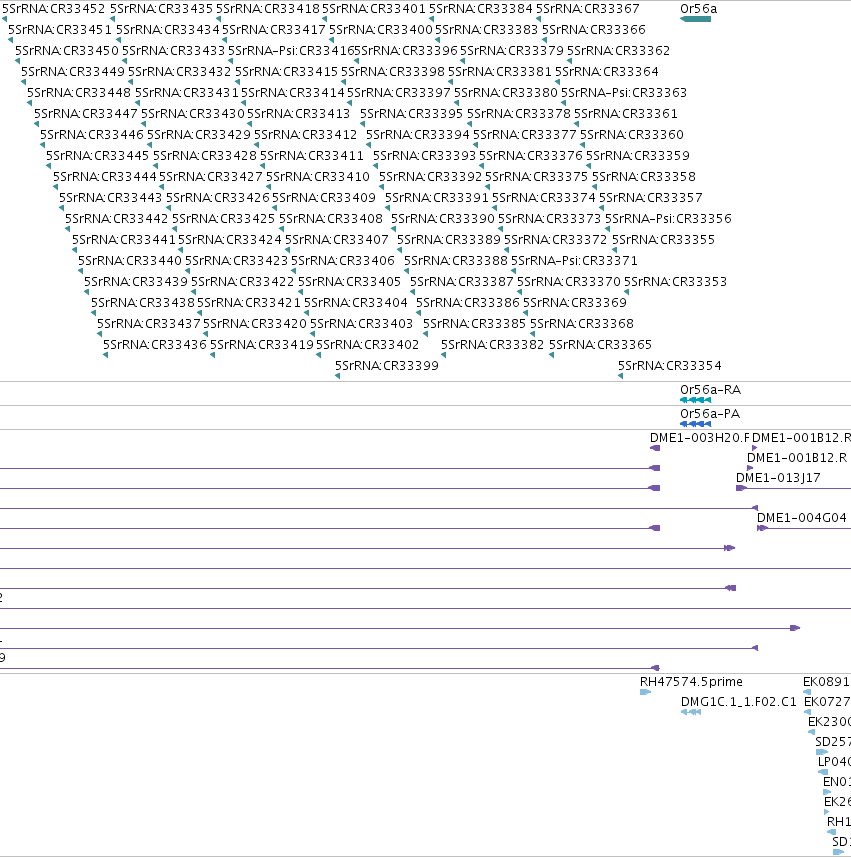Click the DMG1C.1_1.F02.C1 EST arrow glyph
Viewport: 851px width, 857px height.
(x=691, y=712)
